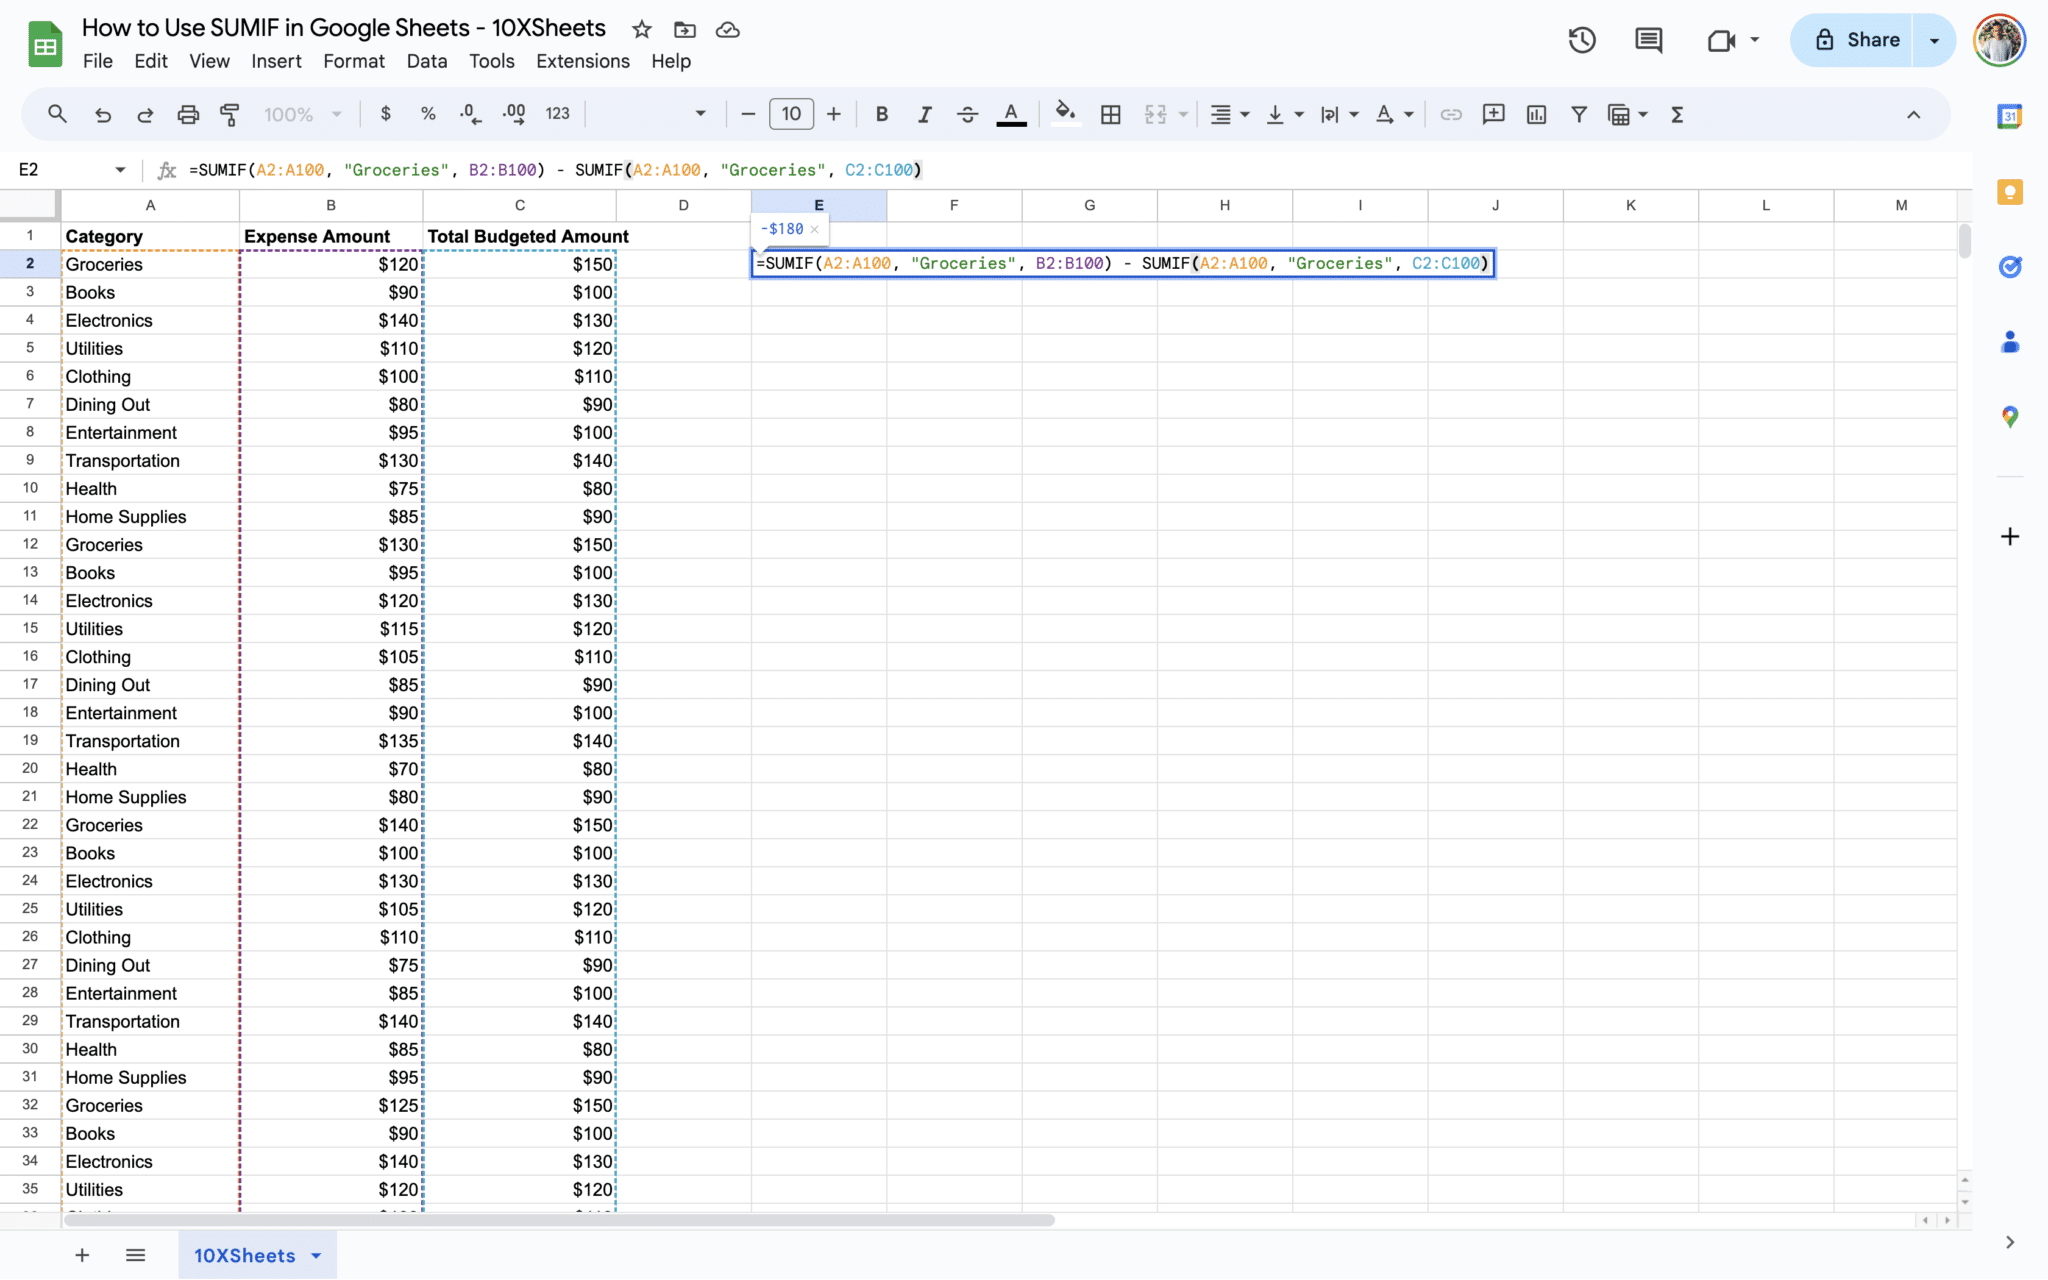
Task: Open the 10XSheets tab options arrow
Action: pos(317,1255)
